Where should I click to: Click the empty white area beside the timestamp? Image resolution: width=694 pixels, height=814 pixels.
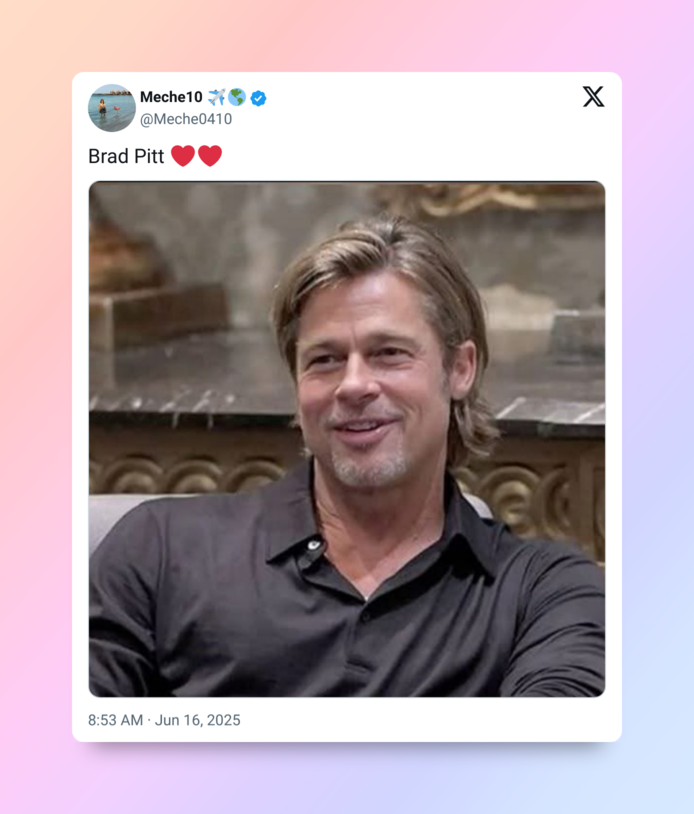(x=426, y=720)
